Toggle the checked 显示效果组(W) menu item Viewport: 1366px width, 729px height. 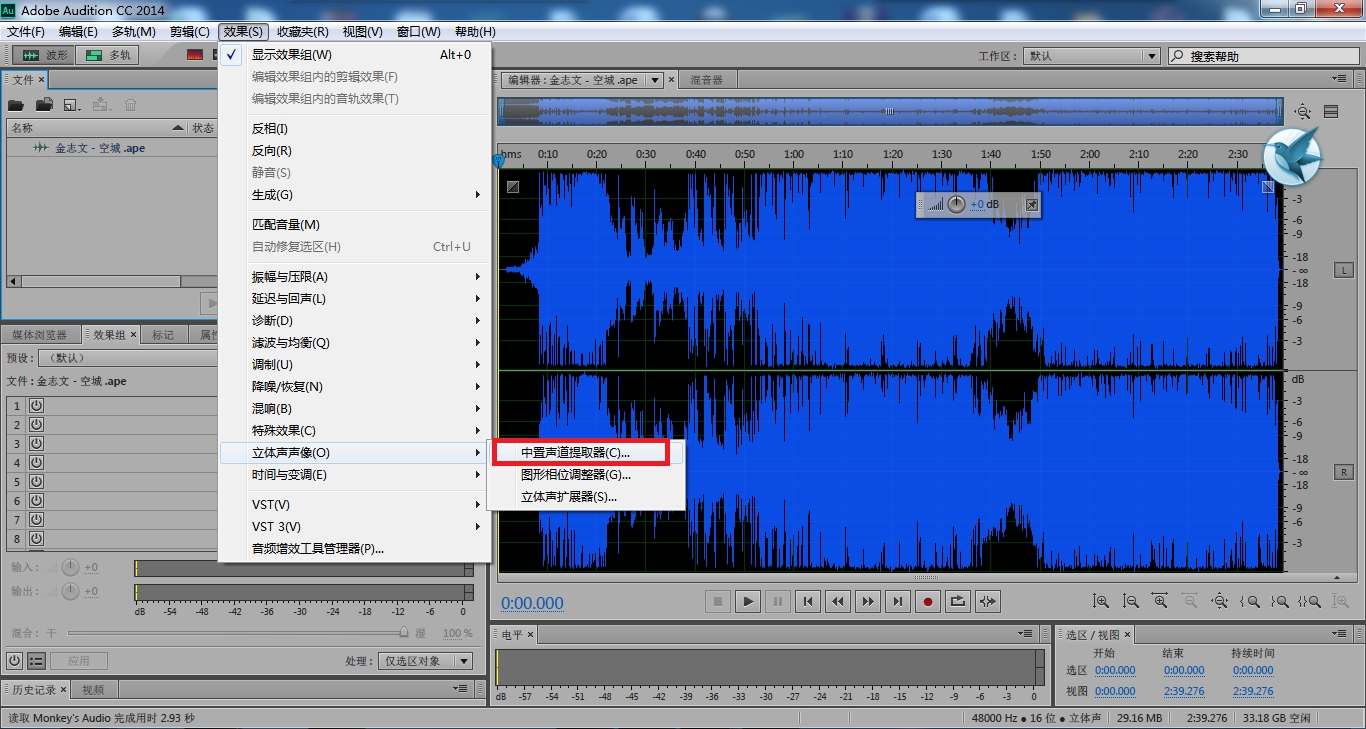click(355, 54)
